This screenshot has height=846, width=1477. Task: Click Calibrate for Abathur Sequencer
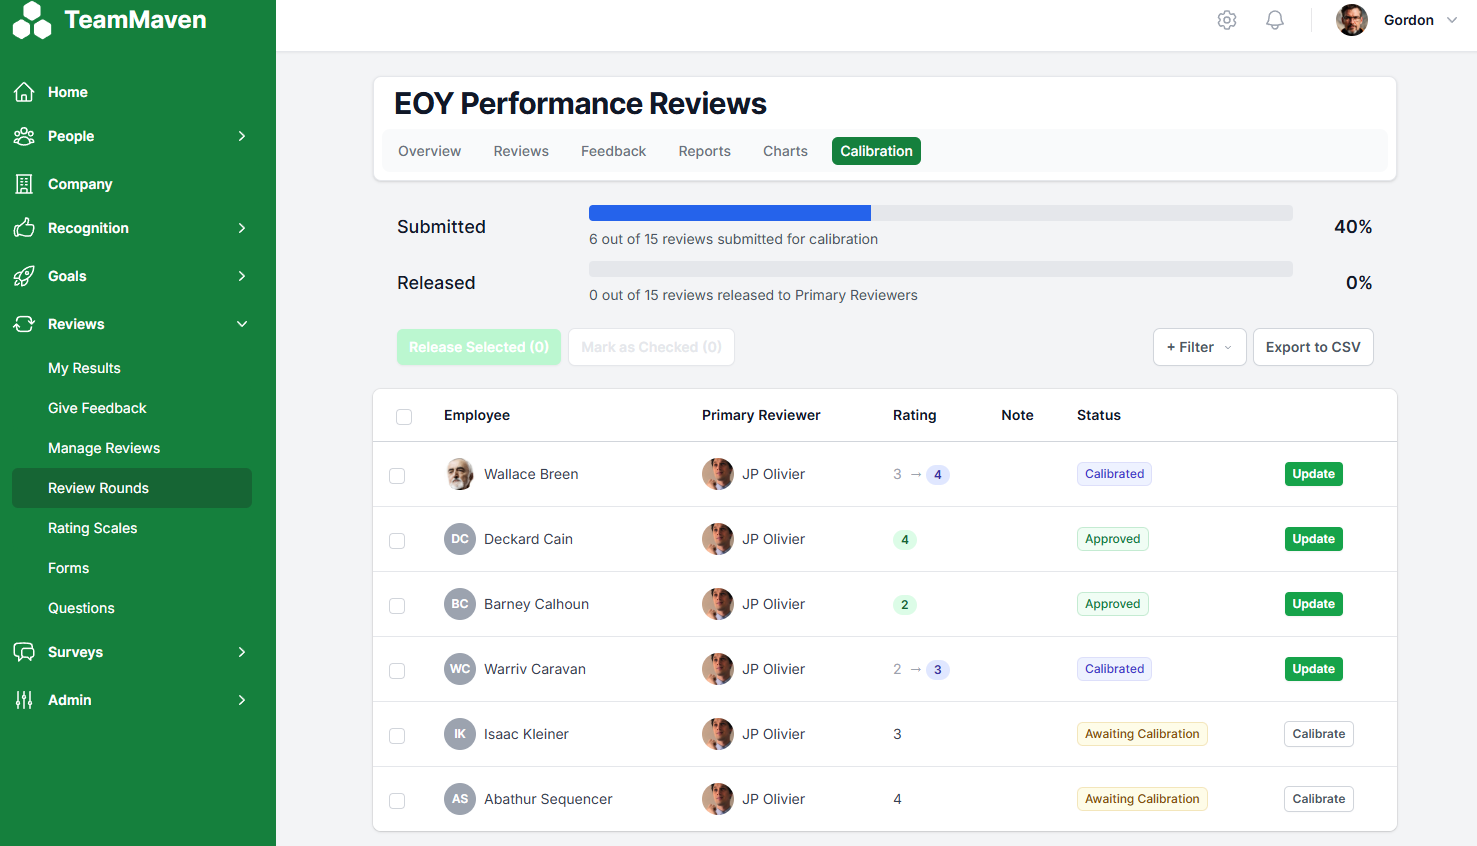(1319, 799)
